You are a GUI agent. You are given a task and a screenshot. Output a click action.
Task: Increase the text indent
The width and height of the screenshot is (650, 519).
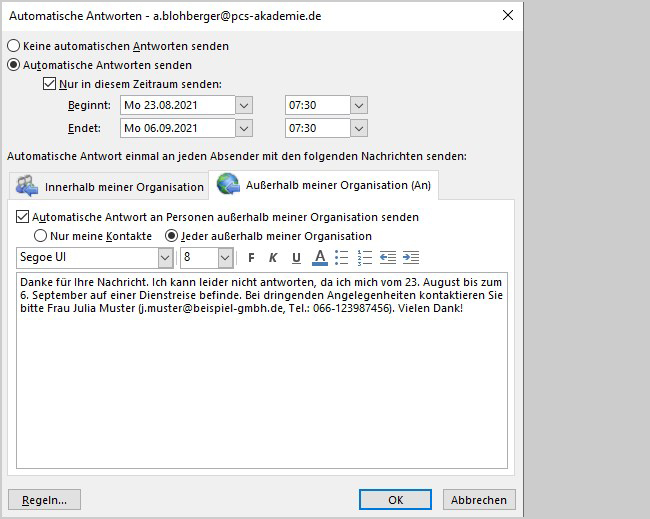coord(411,257)
